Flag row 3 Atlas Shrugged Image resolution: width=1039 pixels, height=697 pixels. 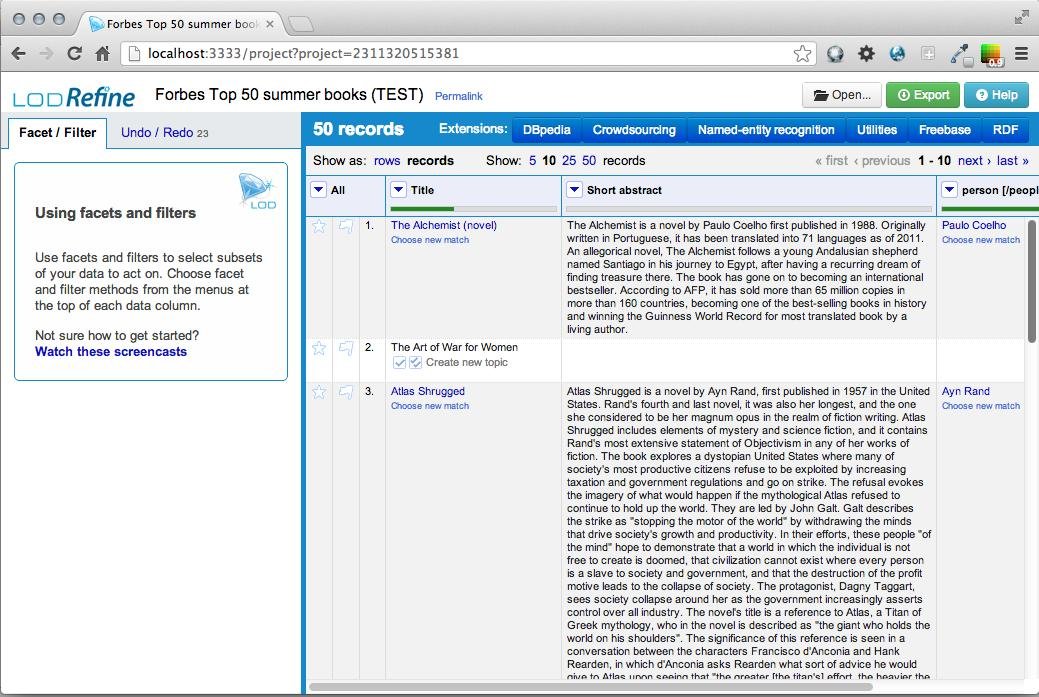pos(345,392)
